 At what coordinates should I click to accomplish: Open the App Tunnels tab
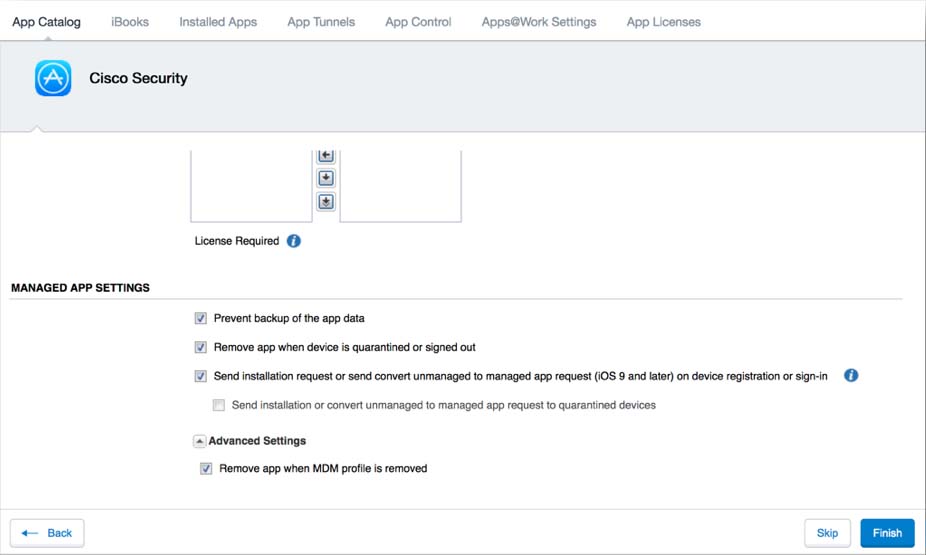pyautogui.click(x=321, y=22)
